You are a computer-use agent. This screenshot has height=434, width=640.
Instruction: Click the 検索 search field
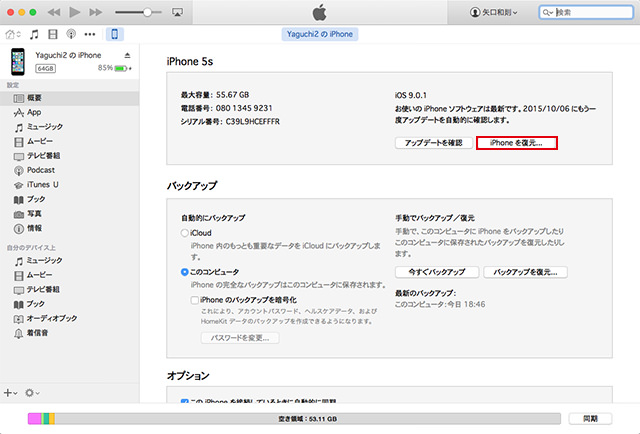tap(586, 12)
